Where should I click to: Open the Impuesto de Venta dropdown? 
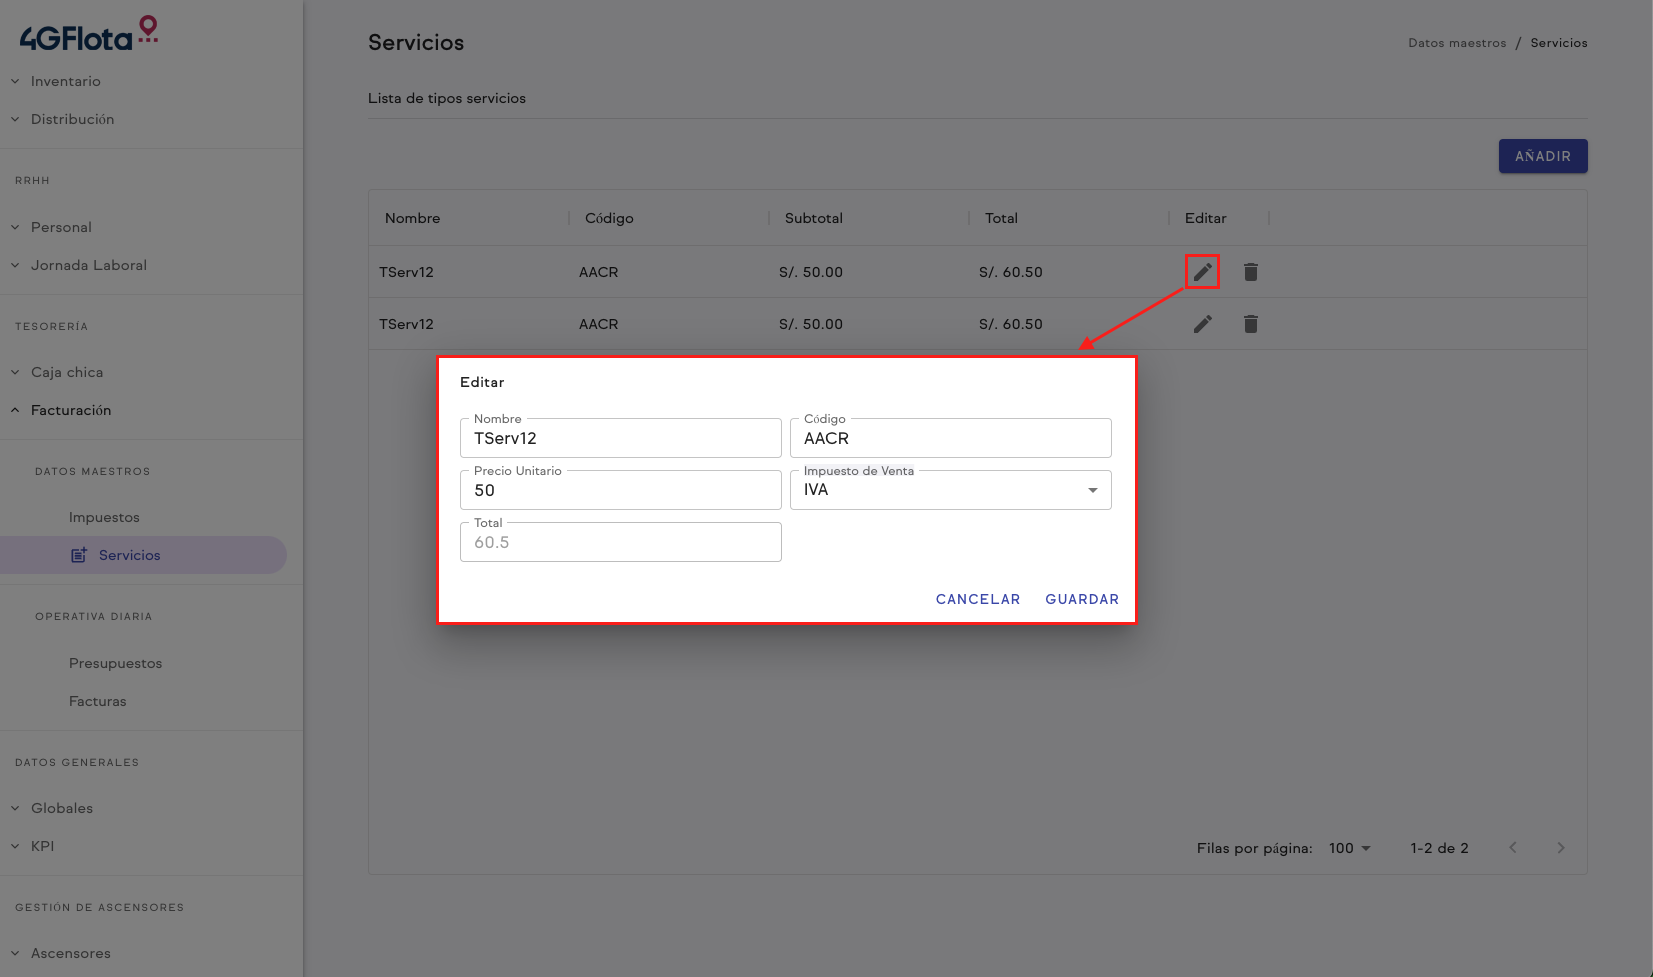(x=950, y=490)
